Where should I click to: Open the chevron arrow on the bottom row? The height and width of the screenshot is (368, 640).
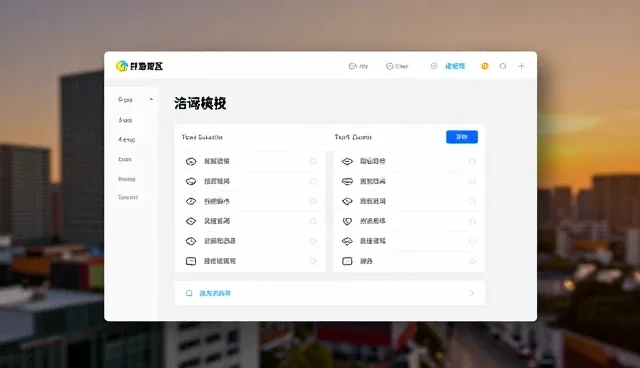coord(471,293)
